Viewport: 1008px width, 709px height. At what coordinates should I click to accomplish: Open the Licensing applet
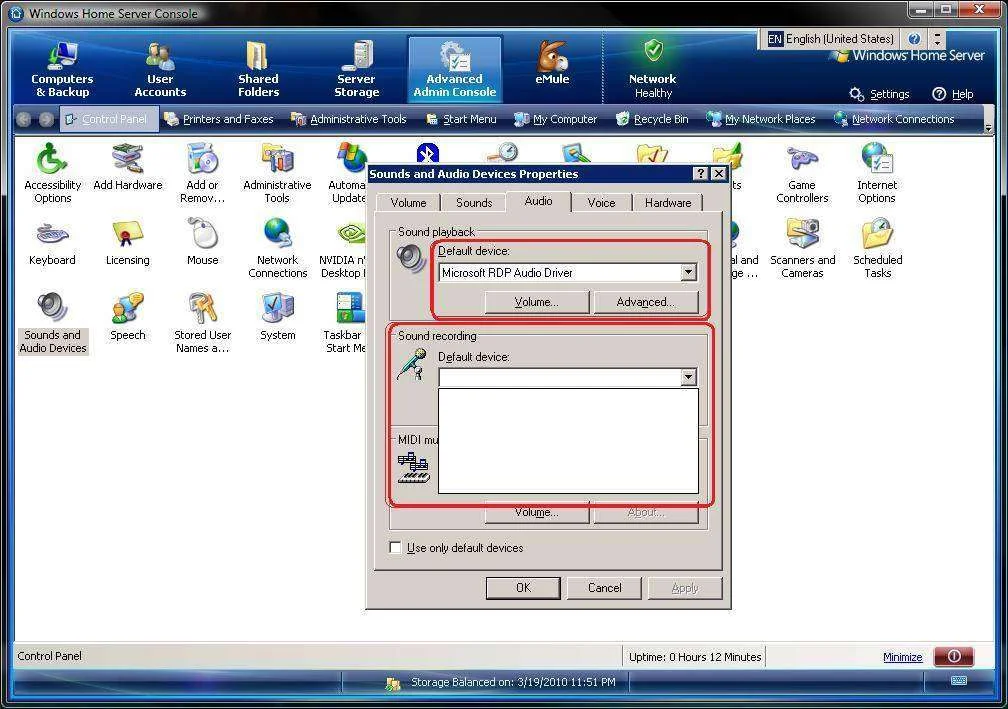127,243
